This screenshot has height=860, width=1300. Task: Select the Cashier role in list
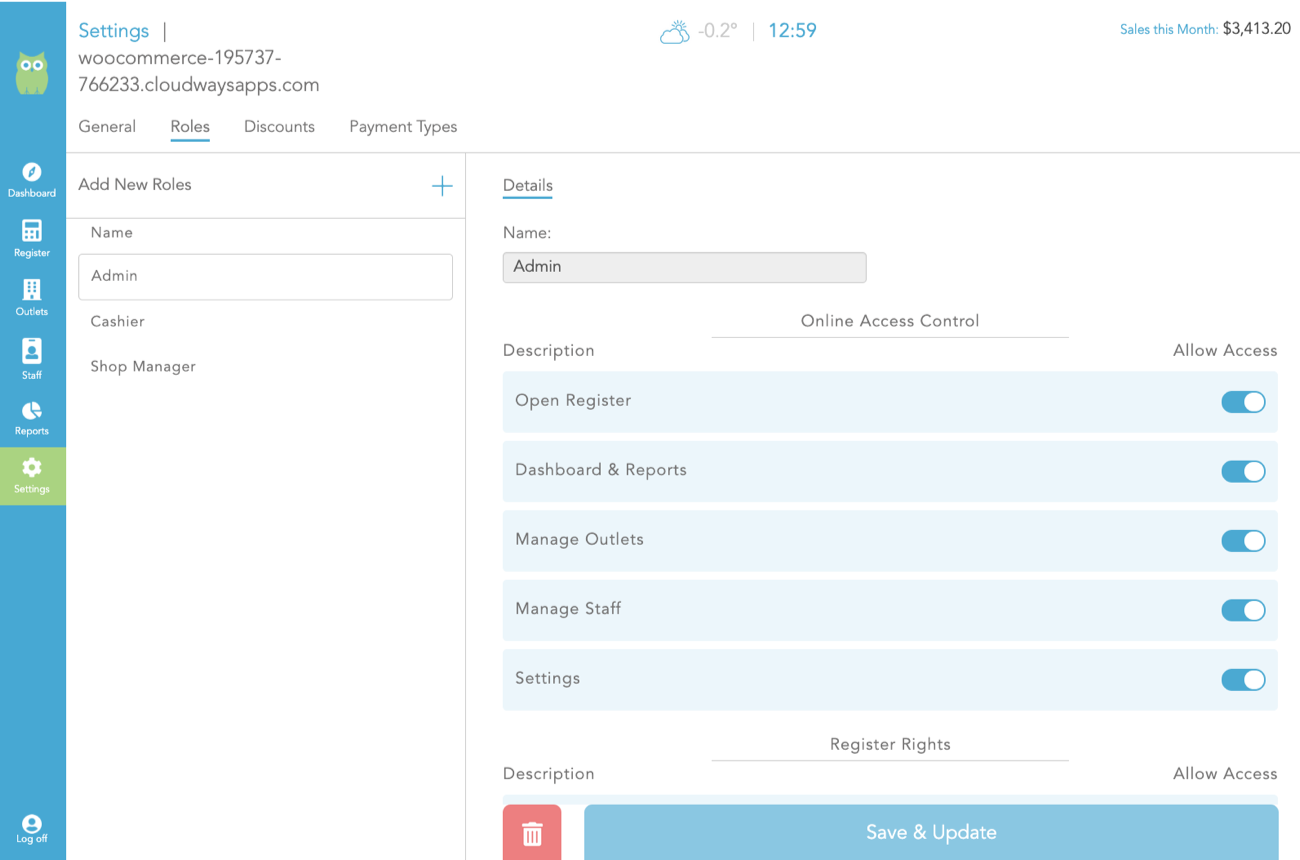[118, 321]
